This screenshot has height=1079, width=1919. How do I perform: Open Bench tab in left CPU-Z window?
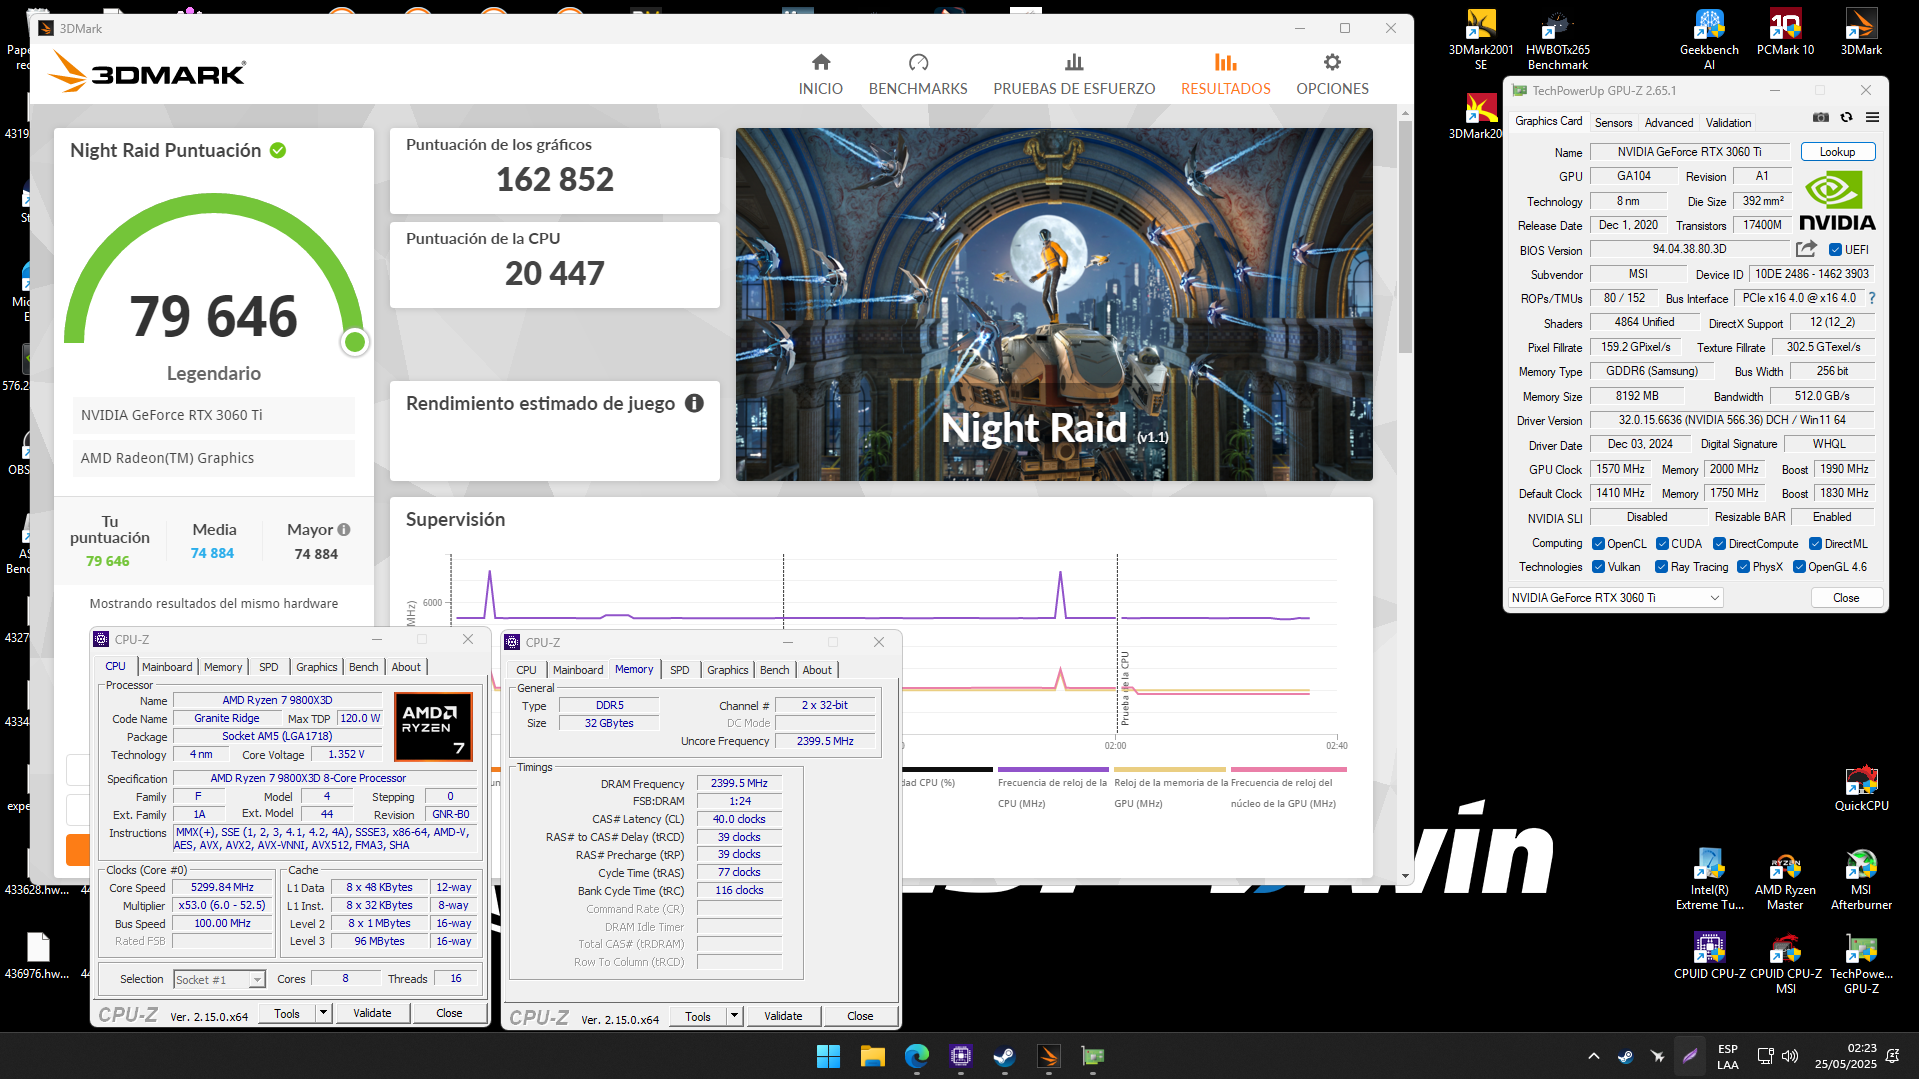[364, 667]
